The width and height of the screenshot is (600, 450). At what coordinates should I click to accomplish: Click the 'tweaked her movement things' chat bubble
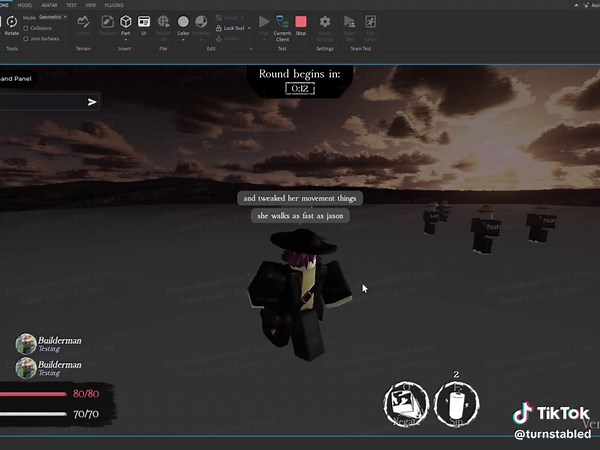(300, 198)
